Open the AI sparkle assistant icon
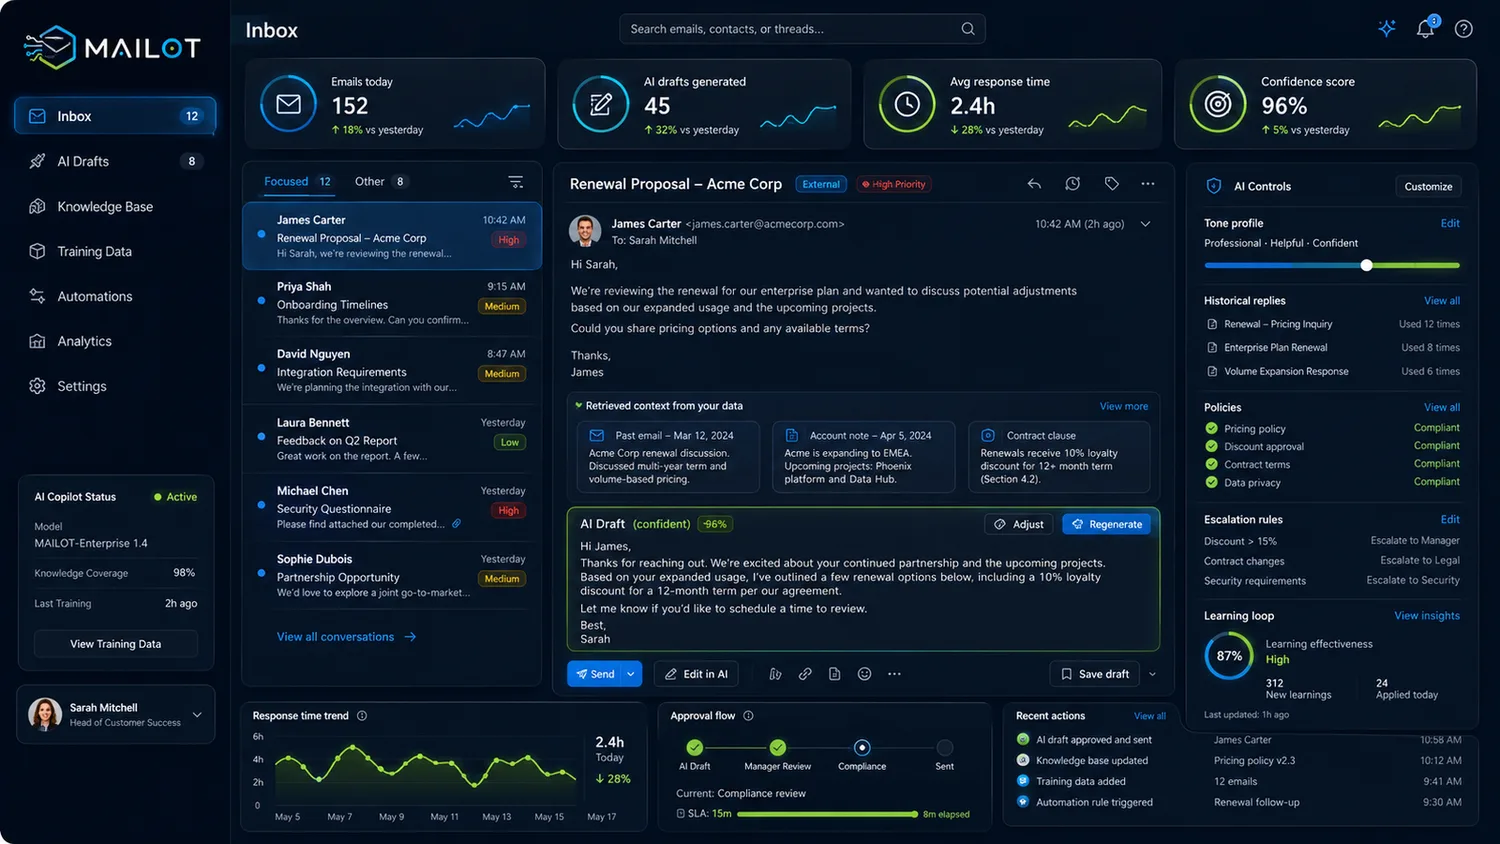1500x844 pixels. point(1387,29)
